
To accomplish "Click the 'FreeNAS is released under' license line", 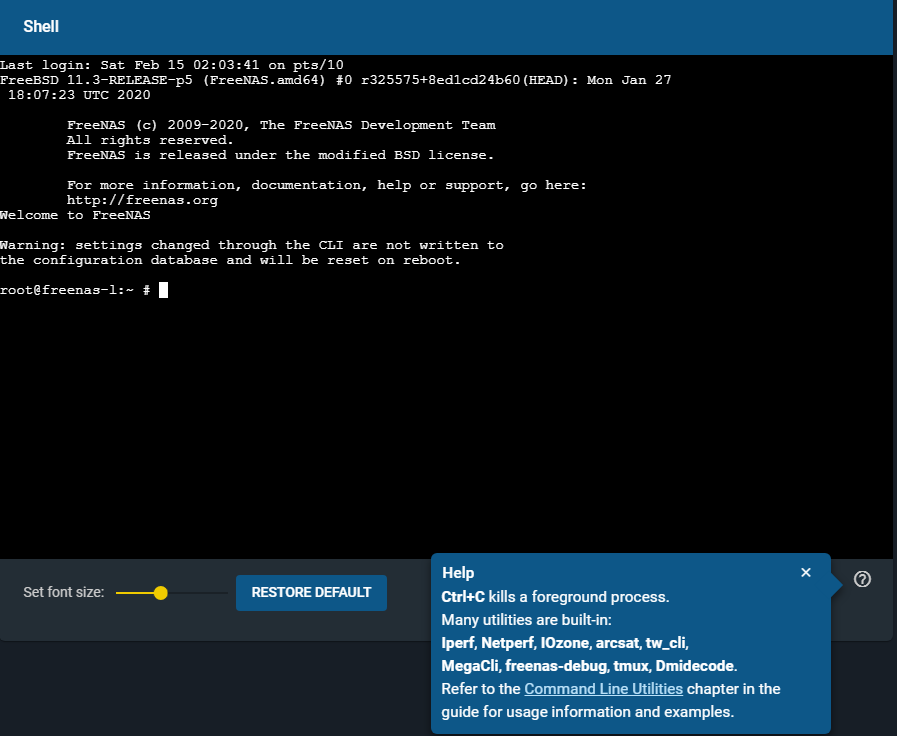I will (280, 155).
